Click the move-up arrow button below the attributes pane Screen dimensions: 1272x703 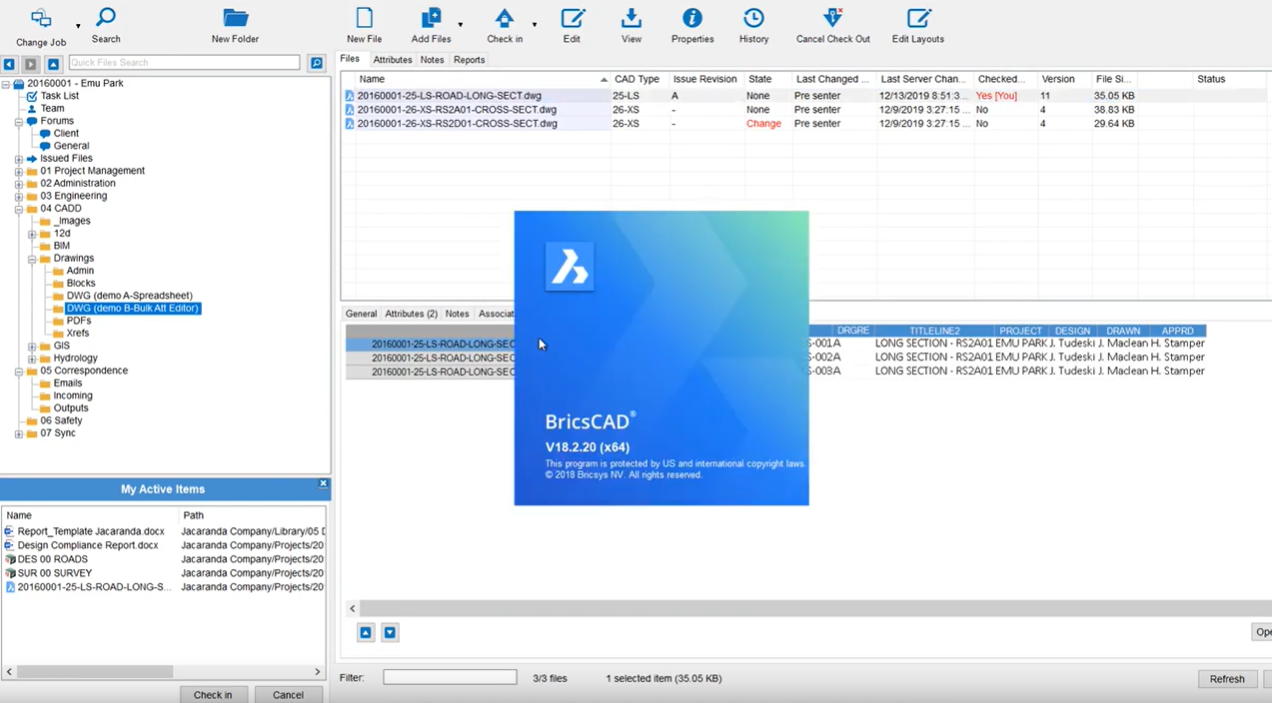click(x=366, y=632)
